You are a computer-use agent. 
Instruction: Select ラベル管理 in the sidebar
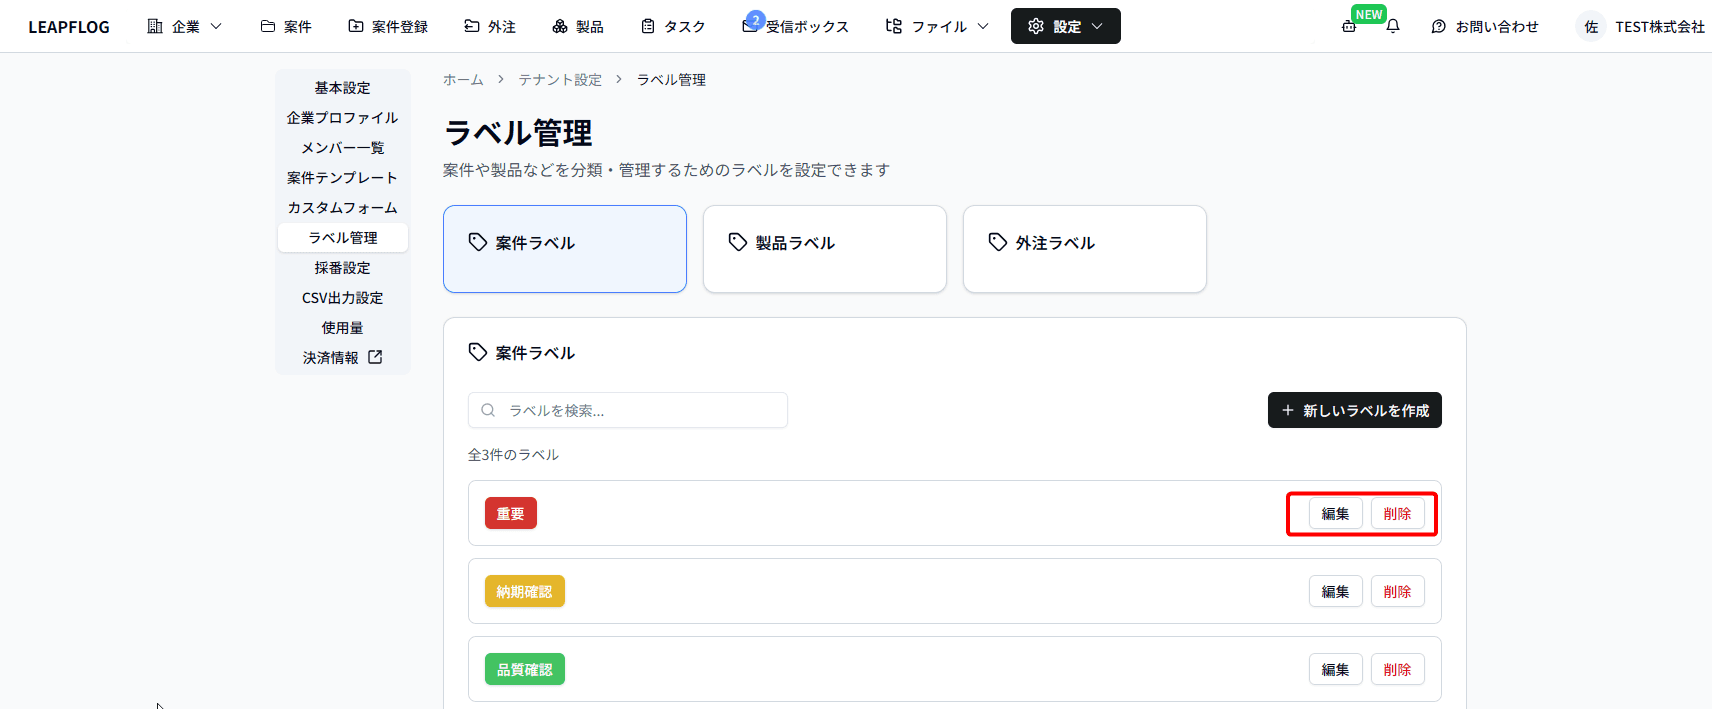click(x=343, y=238)
